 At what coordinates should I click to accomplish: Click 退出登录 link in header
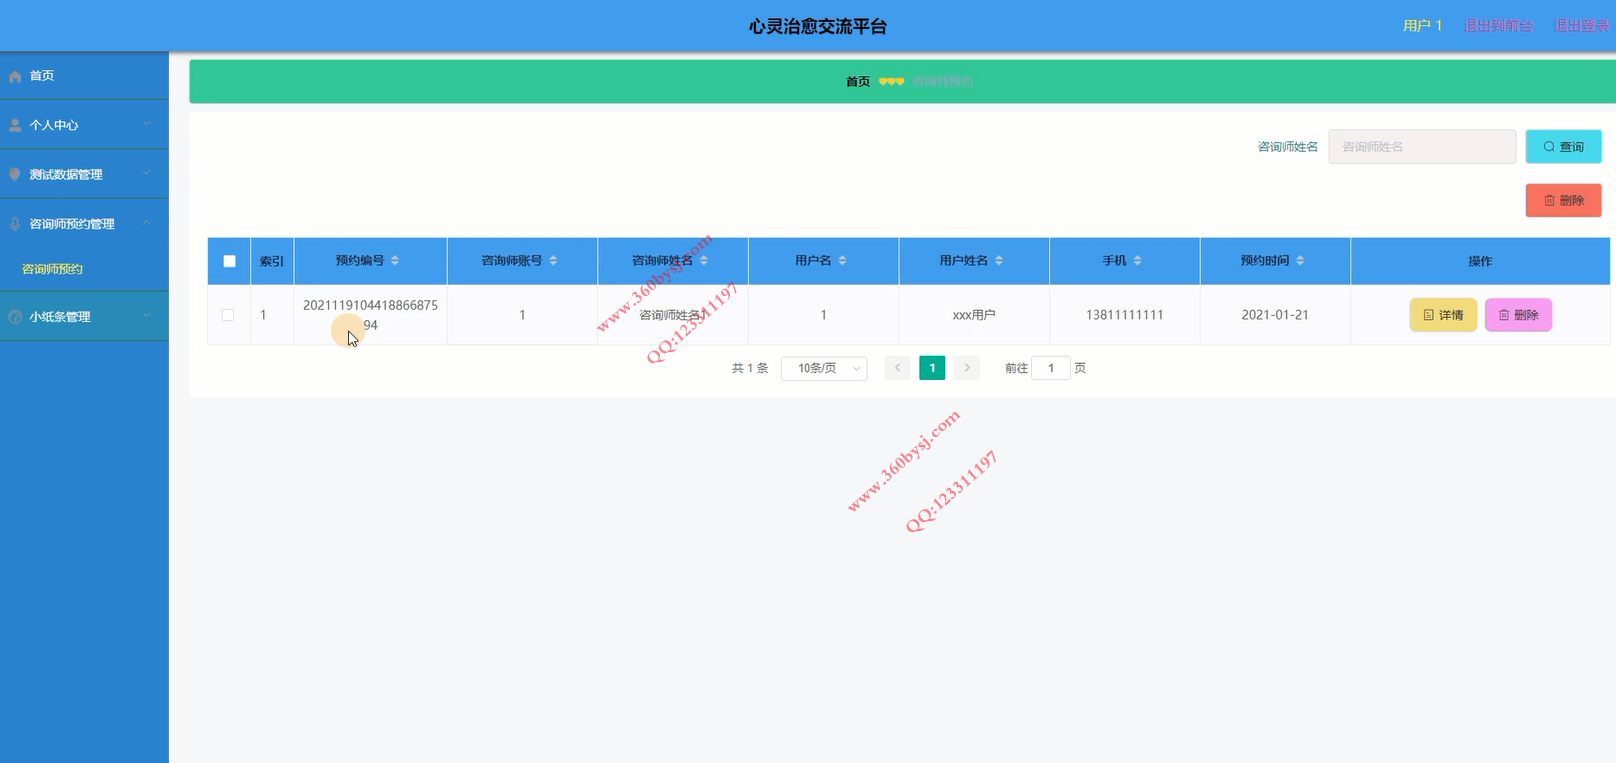point(1581,26)
